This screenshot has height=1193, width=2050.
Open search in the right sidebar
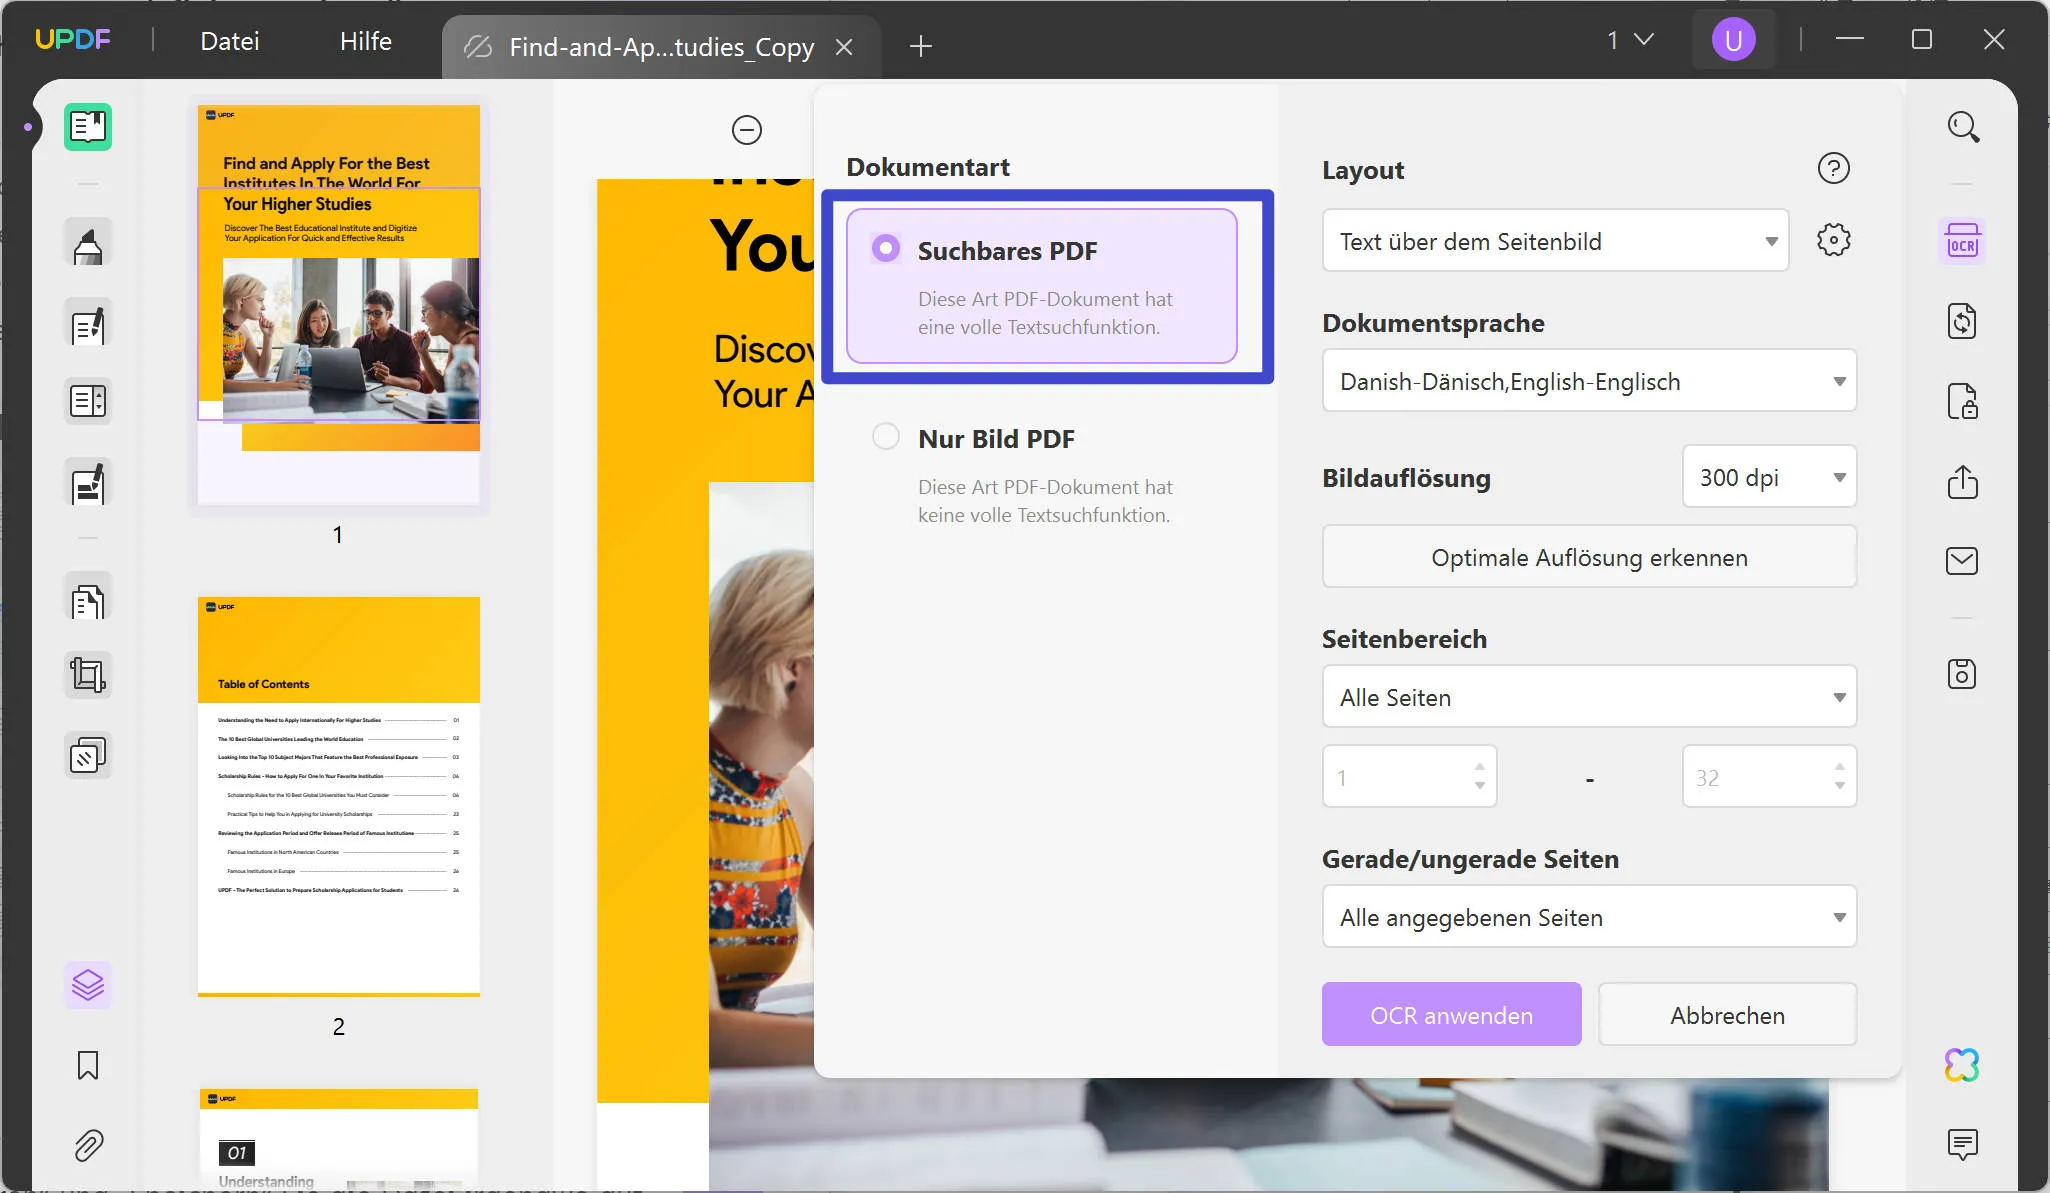1963,127
